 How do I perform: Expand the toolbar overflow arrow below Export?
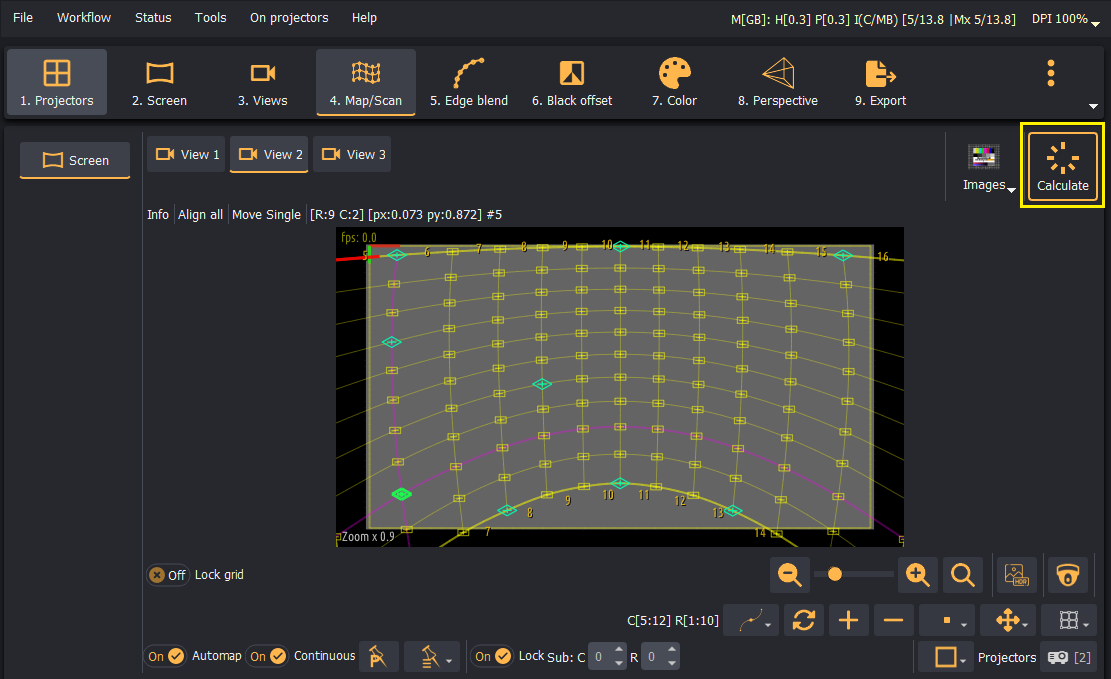1093,106
